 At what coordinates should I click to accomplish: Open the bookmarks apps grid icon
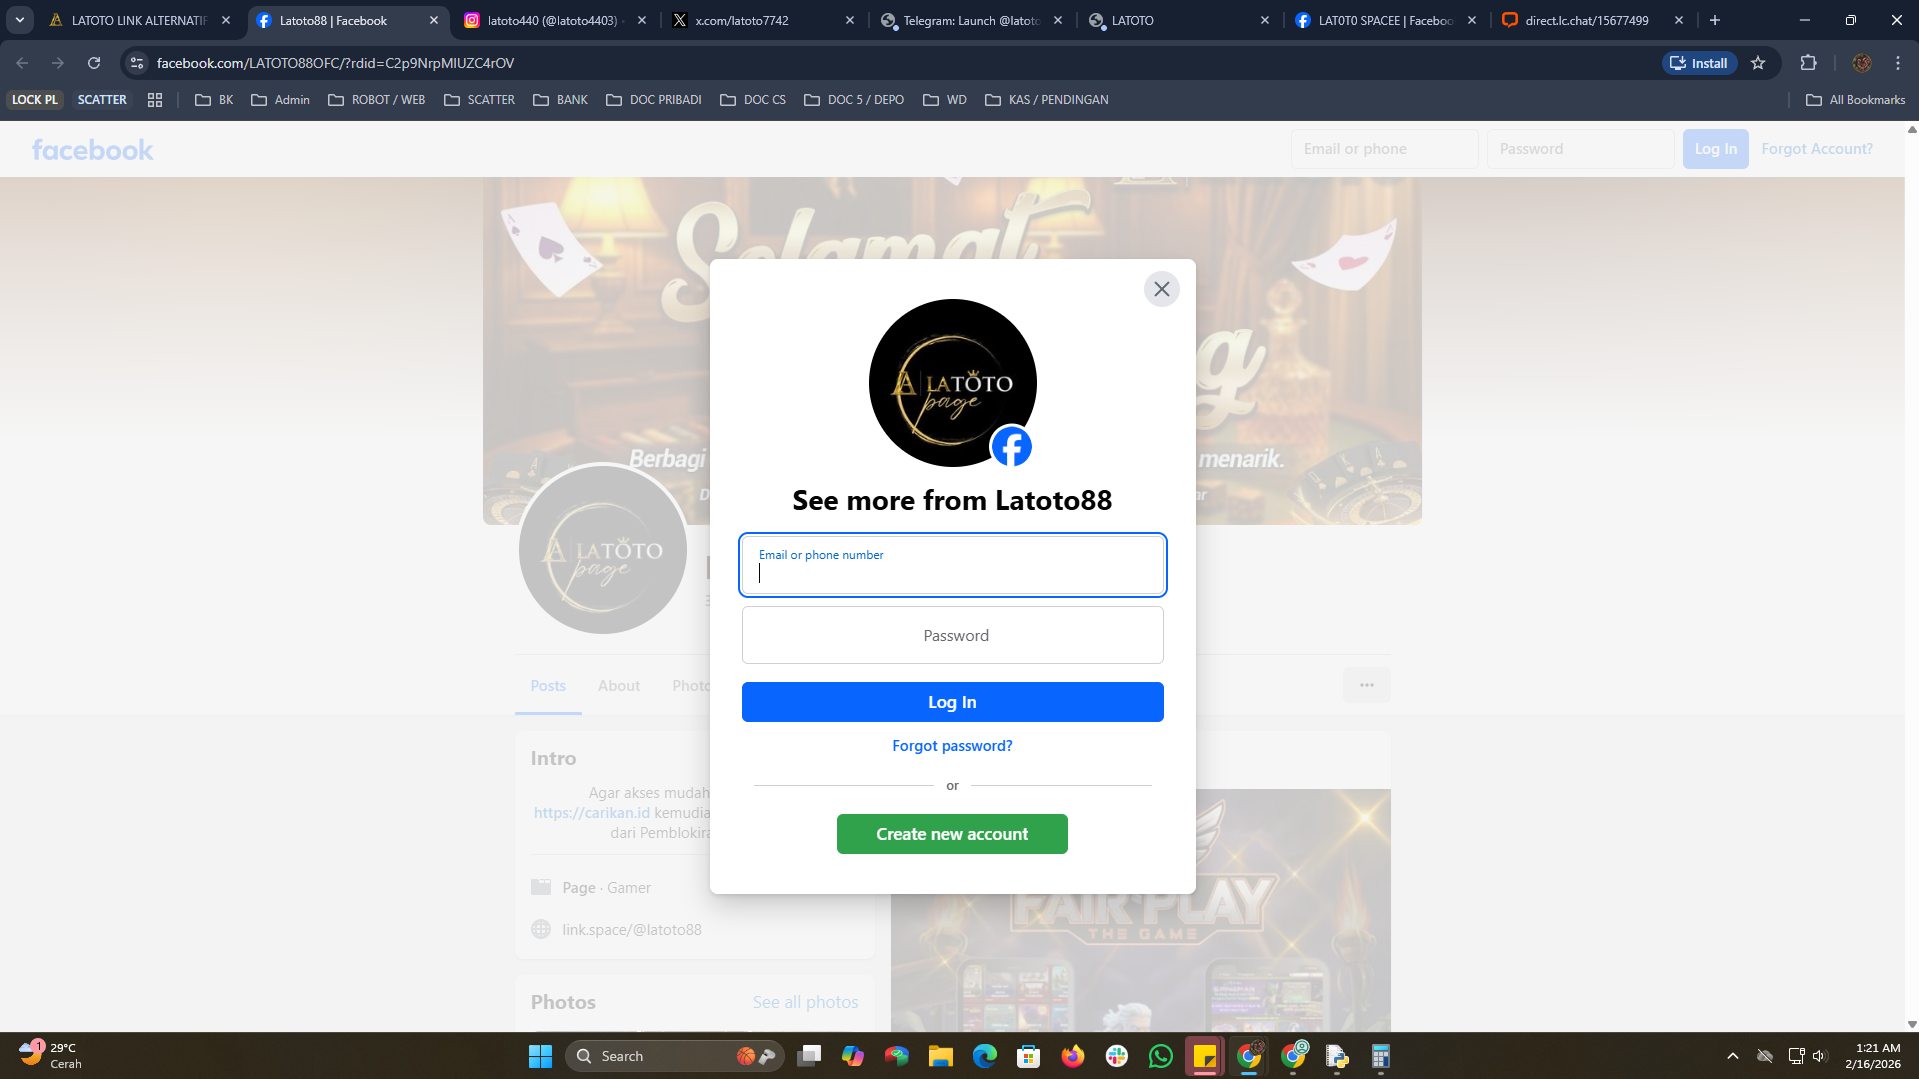click(x=155, y=100)
